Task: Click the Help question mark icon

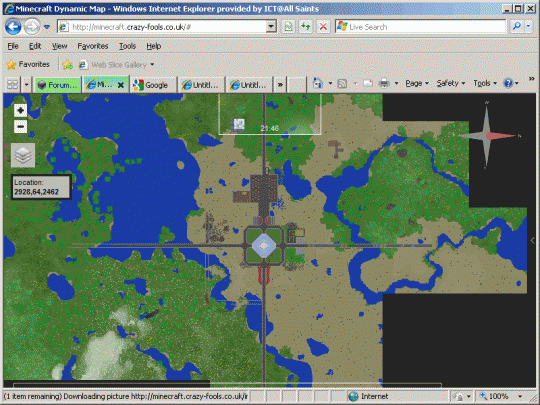Action: 508,83
